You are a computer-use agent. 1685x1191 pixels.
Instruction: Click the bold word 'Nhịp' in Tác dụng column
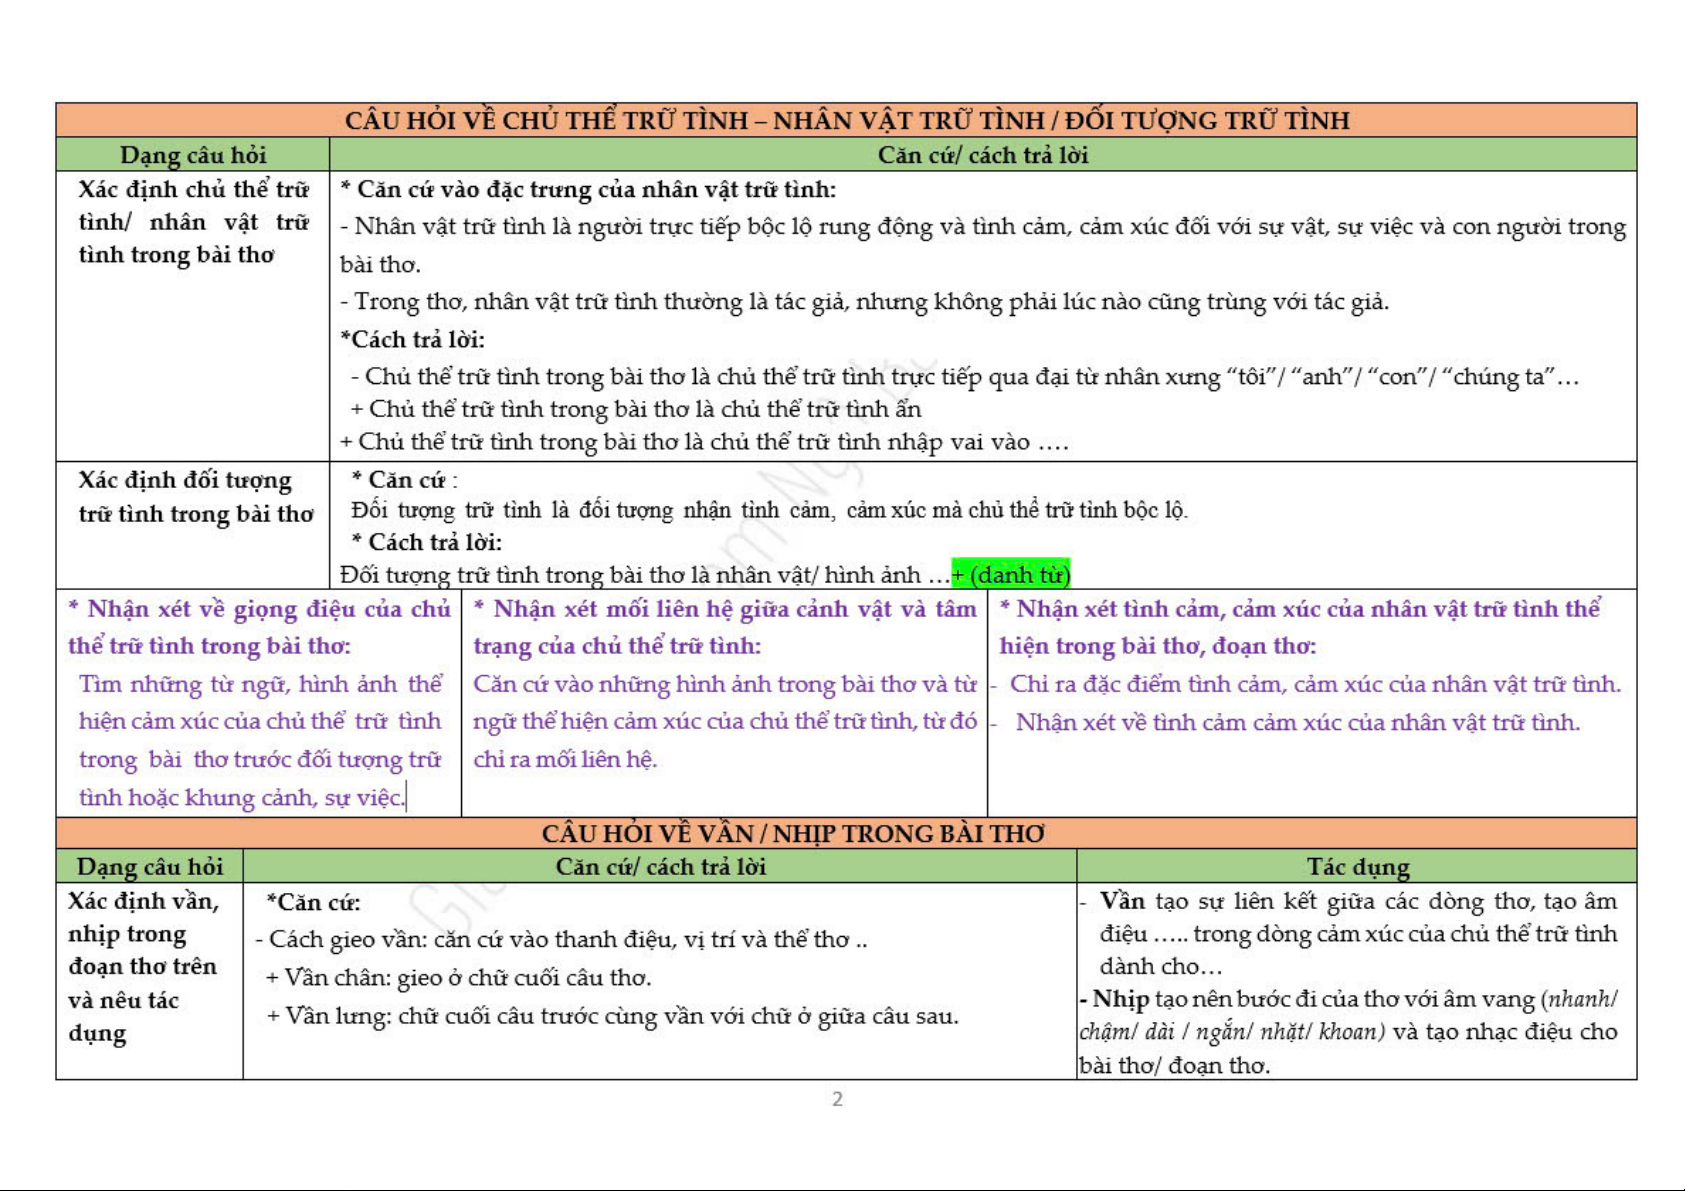pos(1120,999)
